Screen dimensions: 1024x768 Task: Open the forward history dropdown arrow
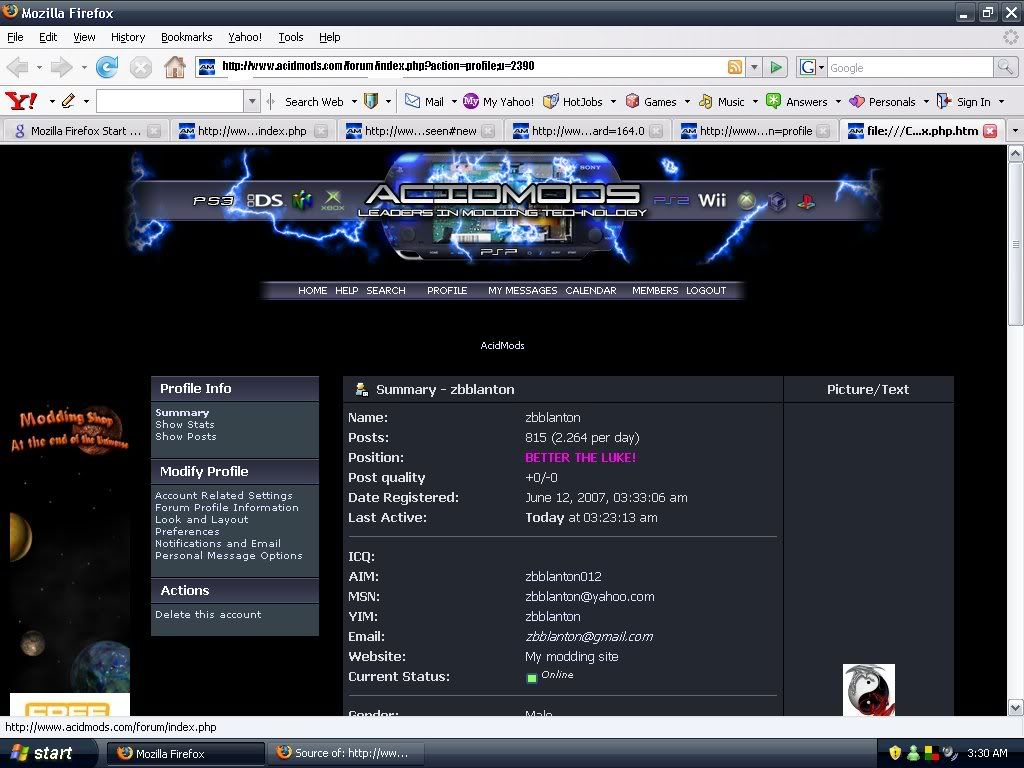[84, 67]
